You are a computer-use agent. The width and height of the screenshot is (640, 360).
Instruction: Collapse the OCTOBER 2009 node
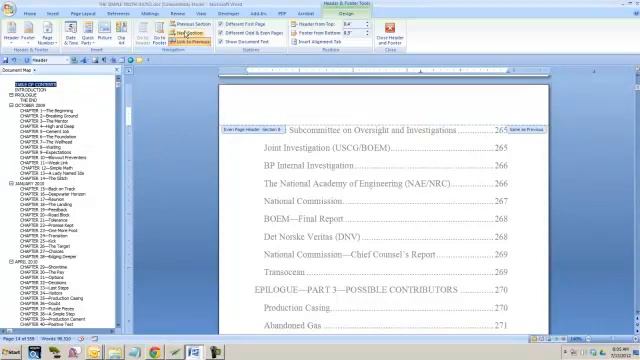coord(11,105)
